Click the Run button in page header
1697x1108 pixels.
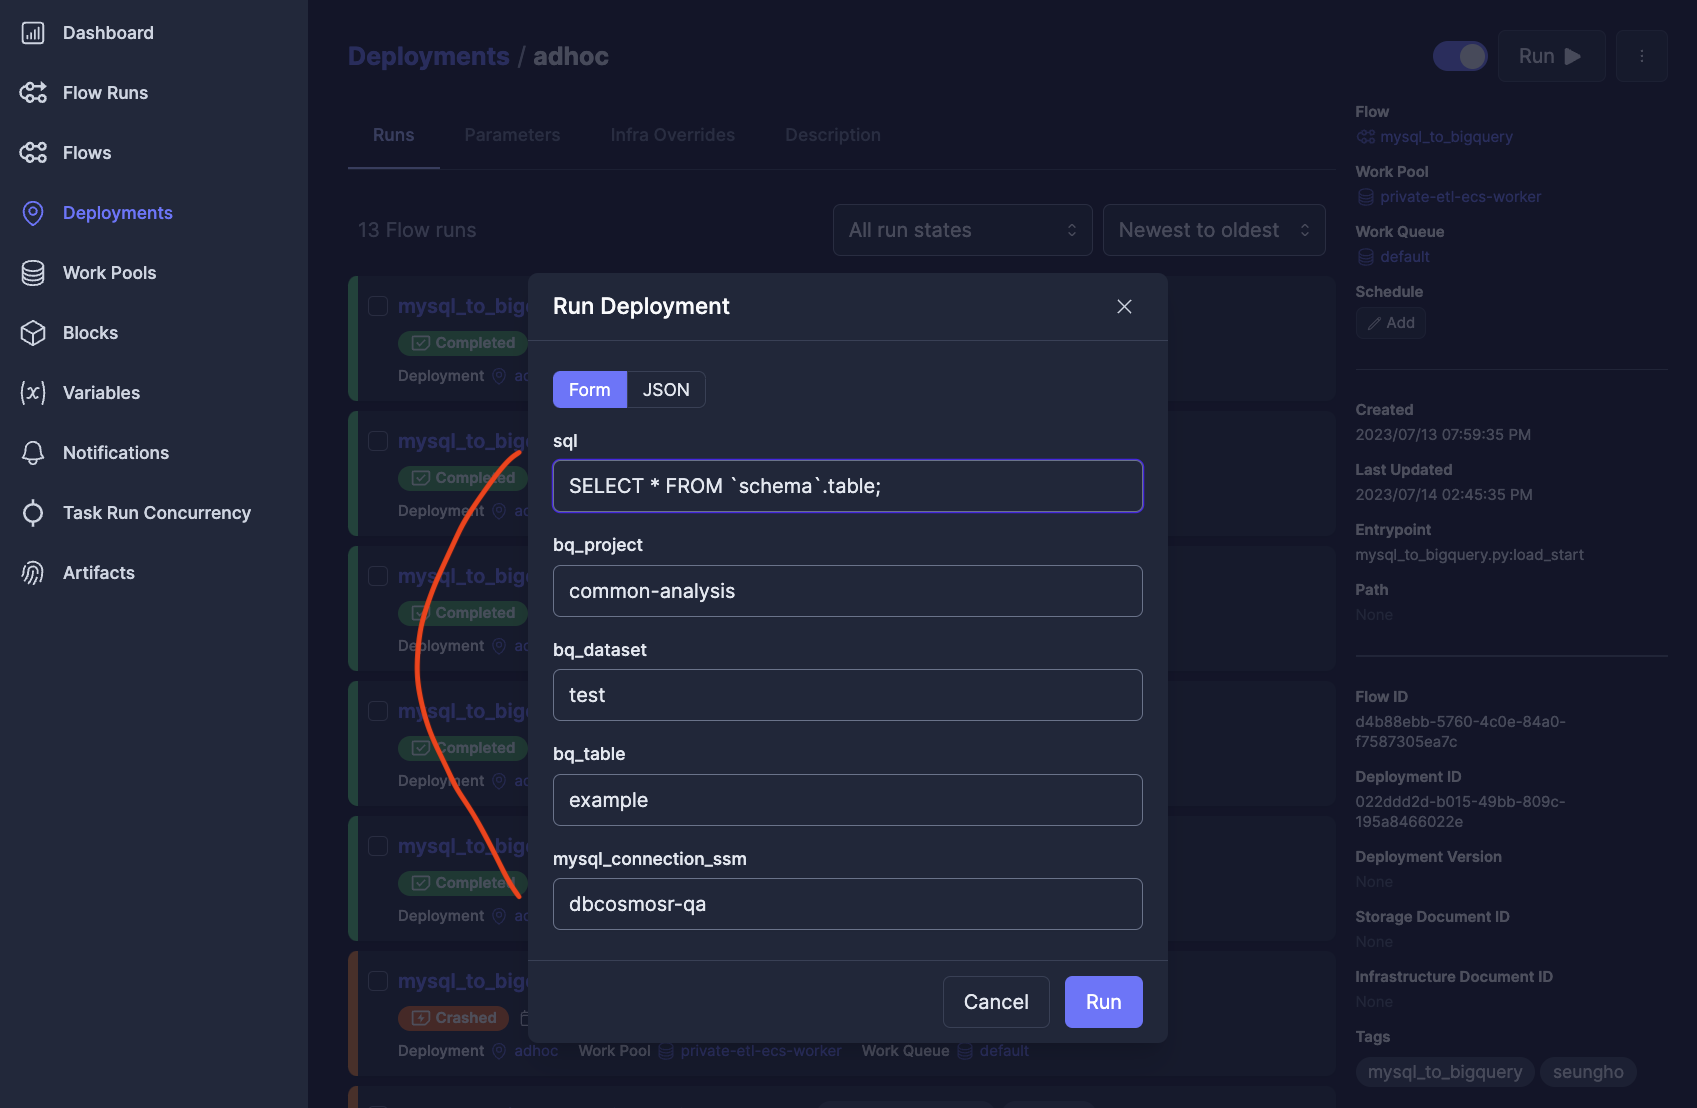[x=1551, y=56]
